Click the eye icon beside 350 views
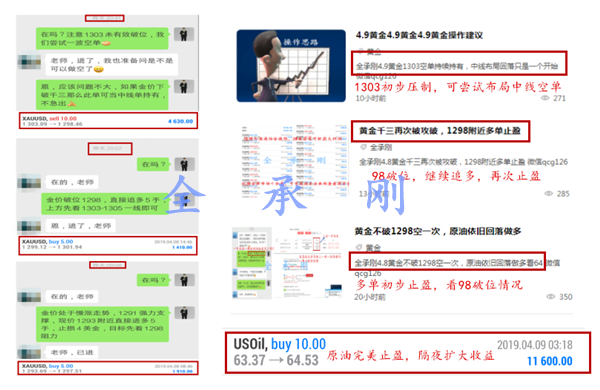 tap(550, 297)
